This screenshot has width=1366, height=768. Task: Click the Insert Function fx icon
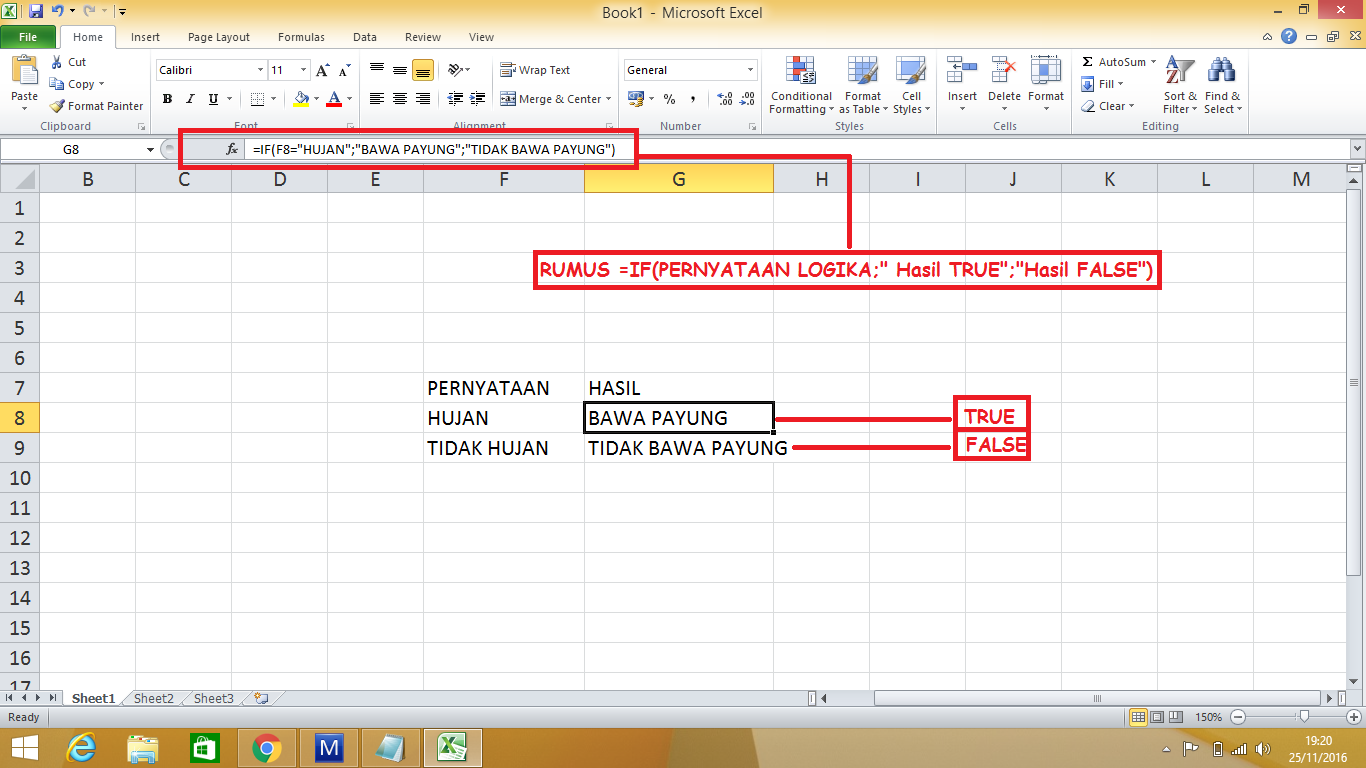[232, 149]
